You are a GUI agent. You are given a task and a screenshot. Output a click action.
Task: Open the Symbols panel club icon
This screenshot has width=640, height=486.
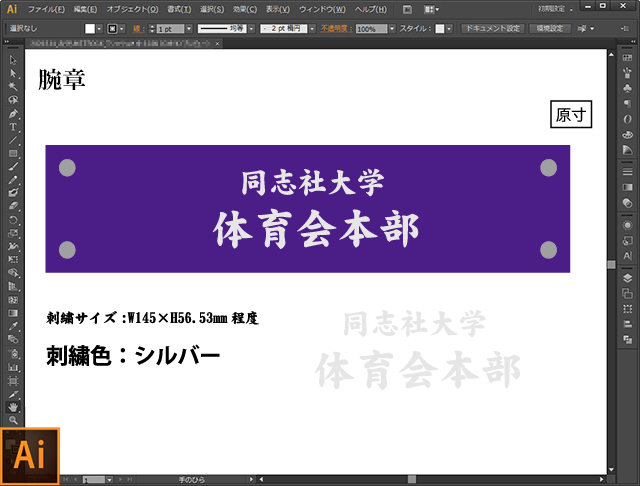[x=627, y=88]
